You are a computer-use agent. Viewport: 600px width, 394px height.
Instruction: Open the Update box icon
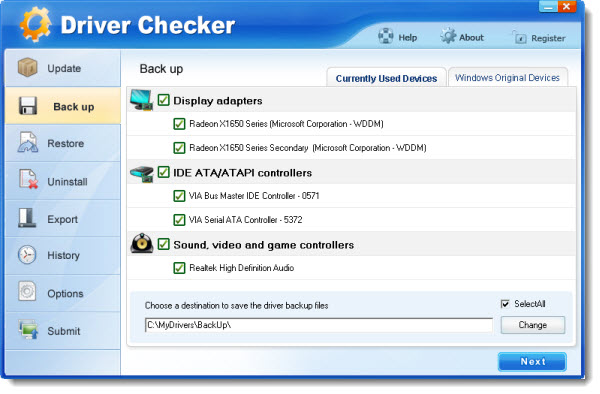28,67
